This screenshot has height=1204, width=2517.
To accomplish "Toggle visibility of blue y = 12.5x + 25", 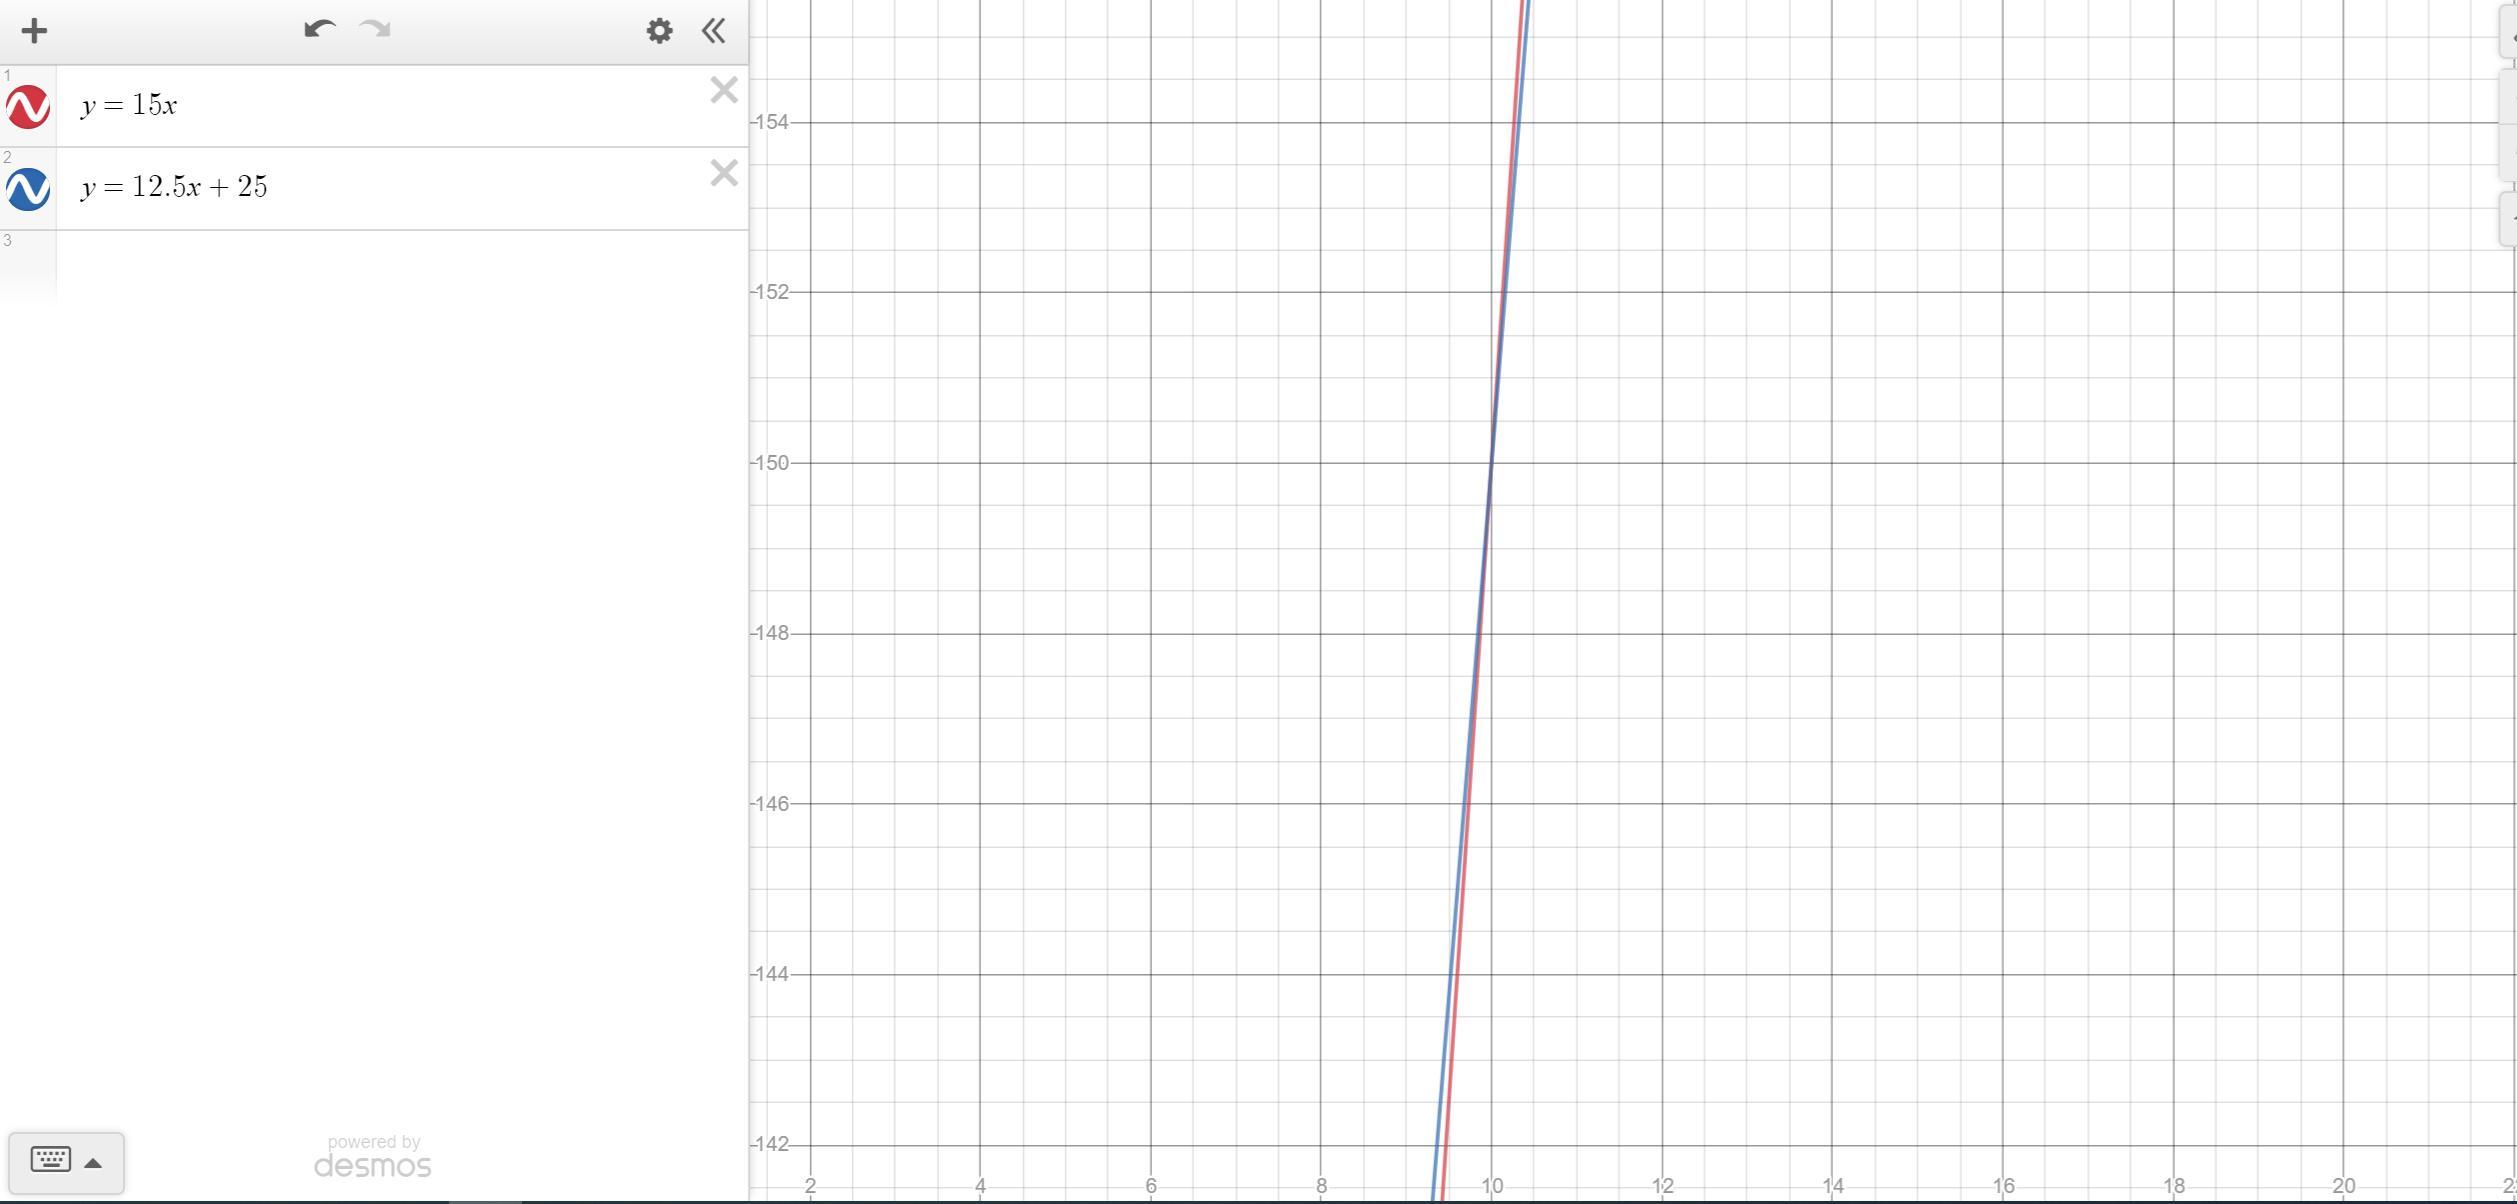I will pos(28,189).
